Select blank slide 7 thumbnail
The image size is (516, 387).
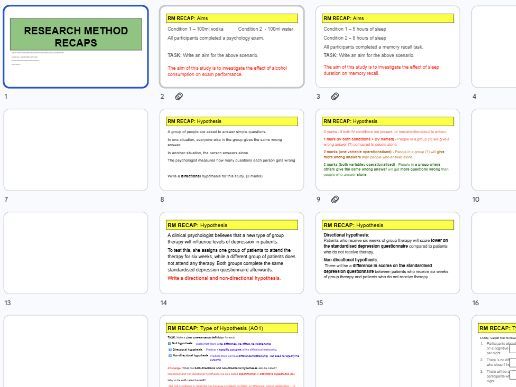pyautogui.click(x=76, y=150)
